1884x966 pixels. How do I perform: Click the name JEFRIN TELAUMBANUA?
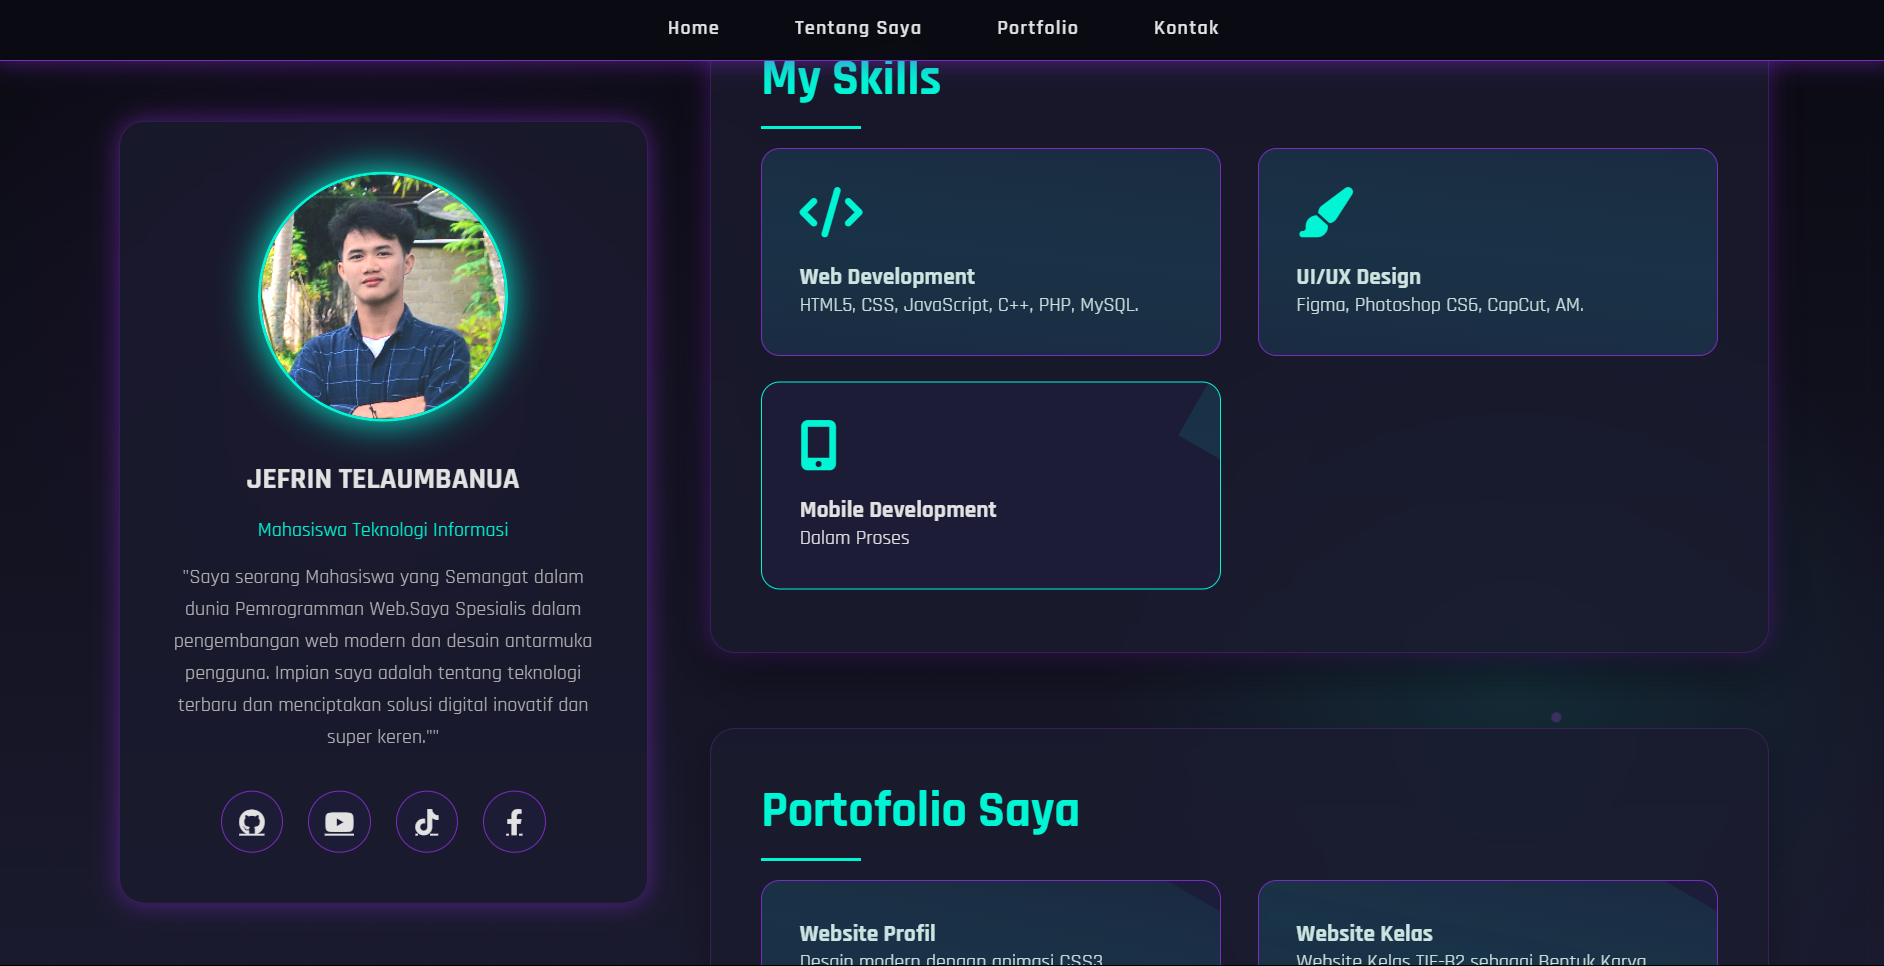[383, 479]
